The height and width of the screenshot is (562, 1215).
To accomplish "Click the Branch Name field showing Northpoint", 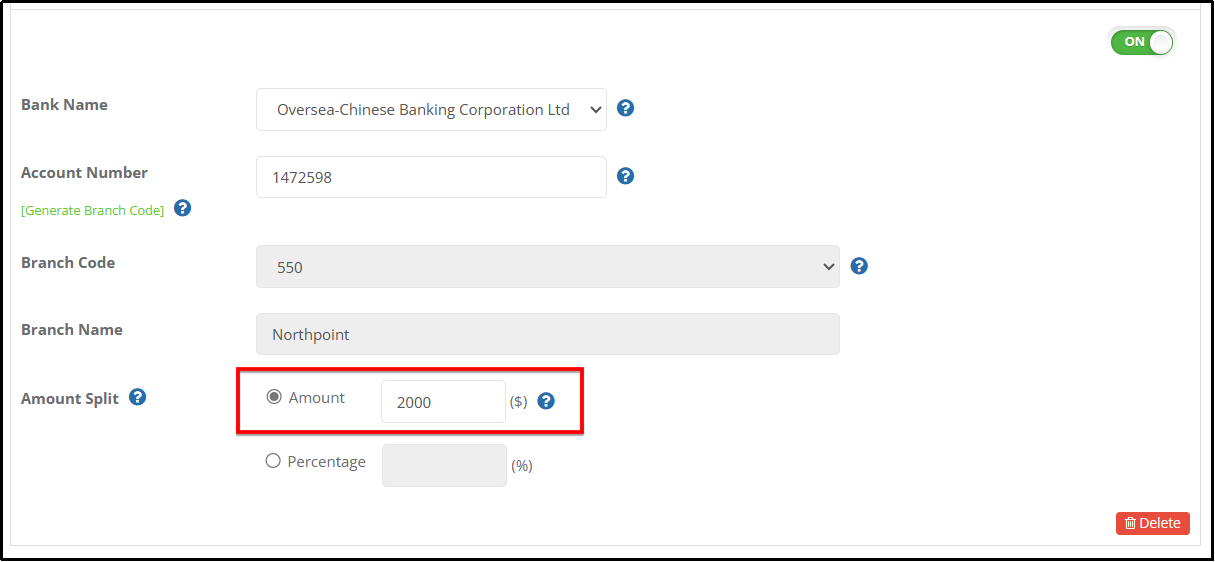I will (548, 334).
